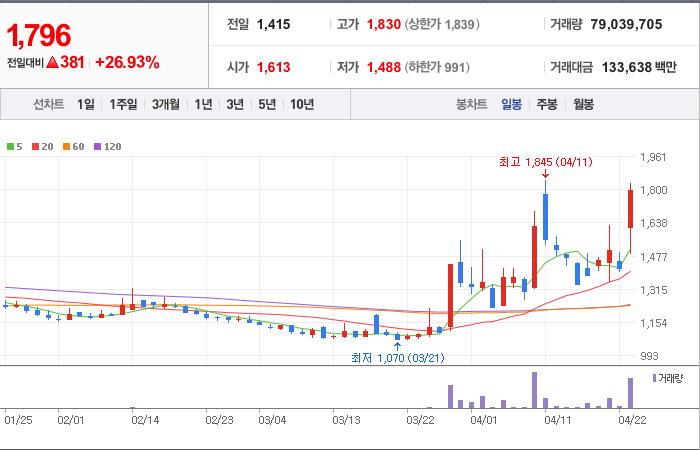Screen dimensions: 700x450
Task: Click the 1,315 price axis label
Action: [x=654, y=290]
